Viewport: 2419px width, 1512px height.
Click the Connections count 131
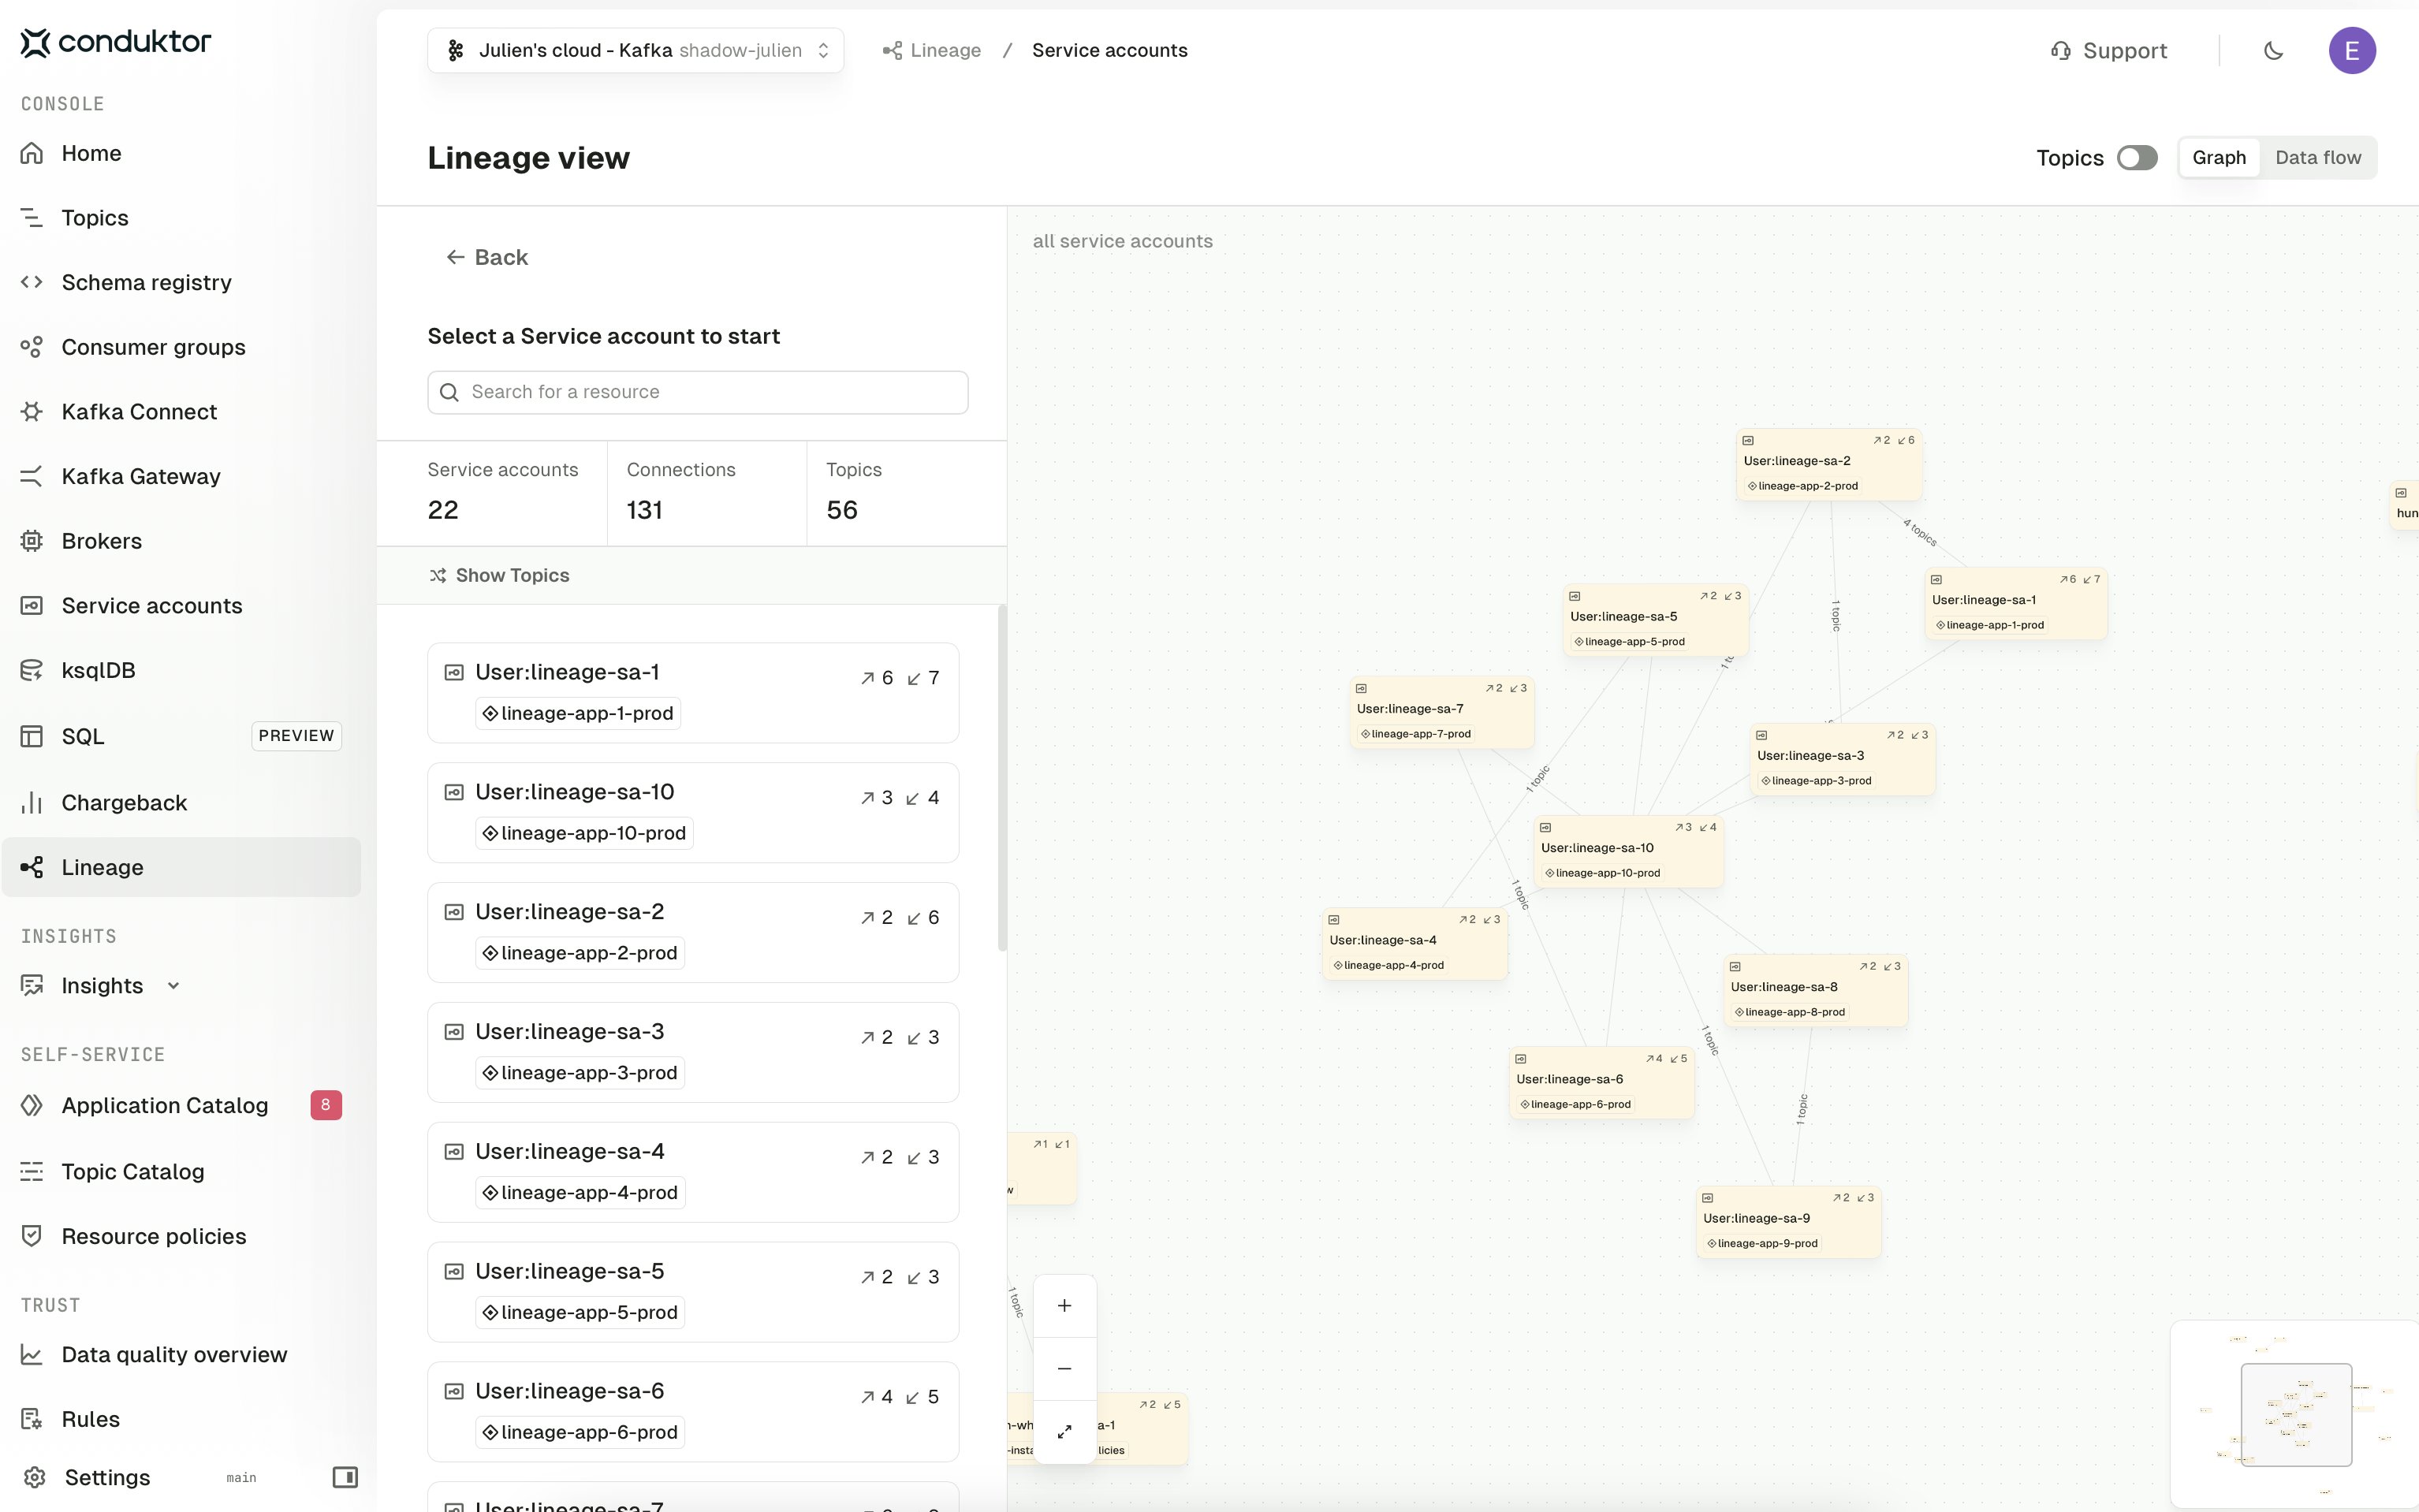[645, 510]
